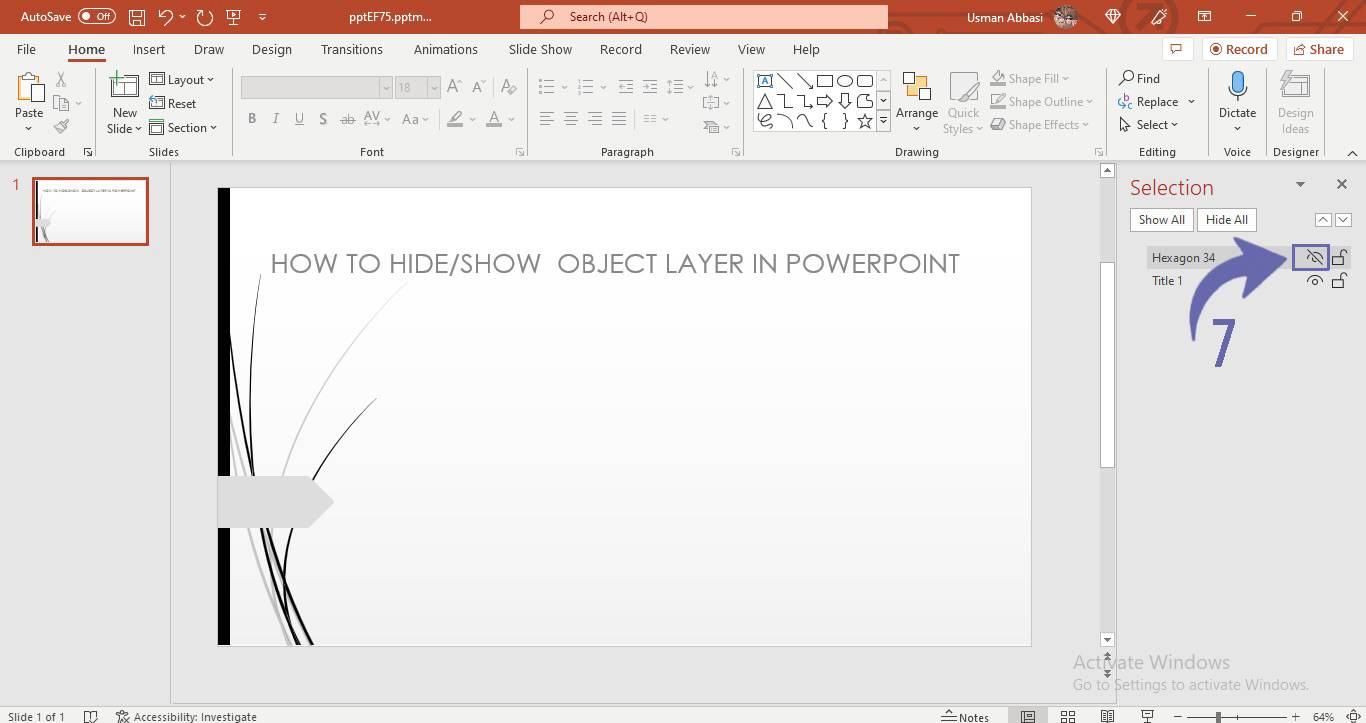Toggle Notes pane in status bar
This screenshot has height=723, width=1366.
966,716
